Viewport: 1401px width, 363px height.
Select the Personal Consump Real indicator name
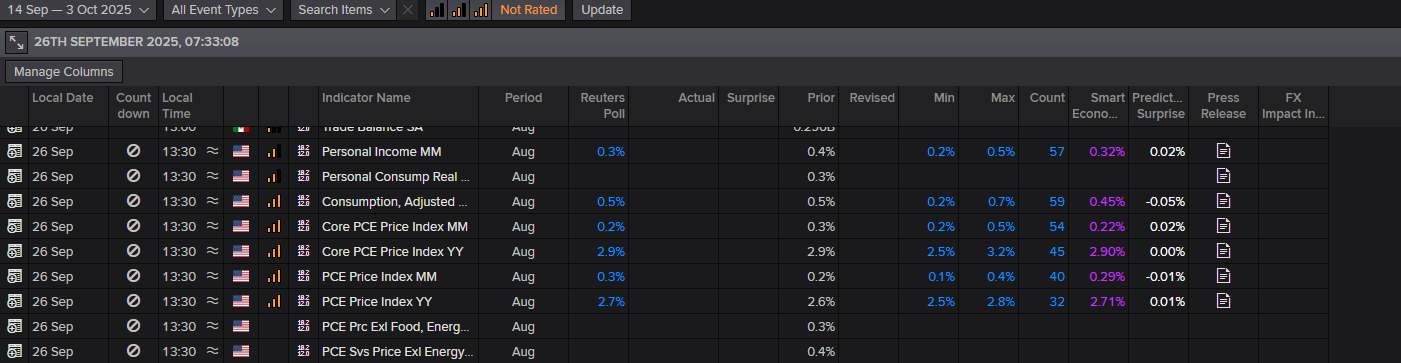[x=396, y=176]
